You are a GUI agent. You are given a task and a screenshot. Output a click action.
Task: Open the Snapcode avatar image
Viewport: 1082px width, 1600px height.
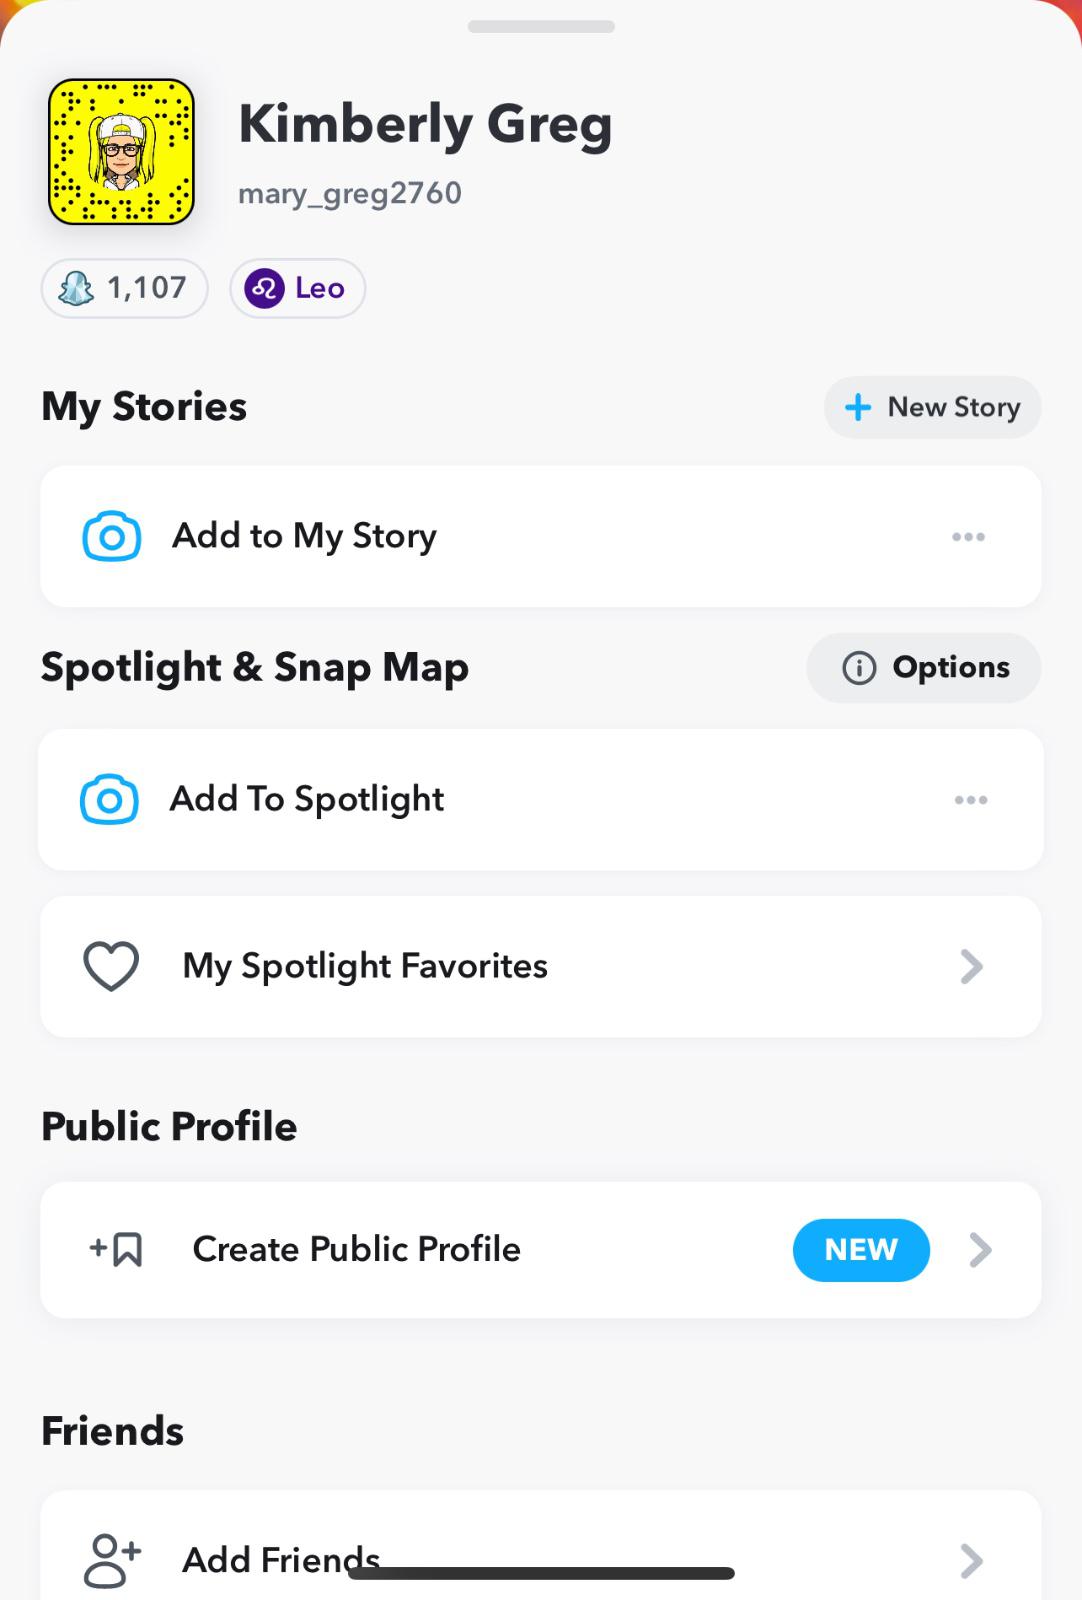pos(121,152)
